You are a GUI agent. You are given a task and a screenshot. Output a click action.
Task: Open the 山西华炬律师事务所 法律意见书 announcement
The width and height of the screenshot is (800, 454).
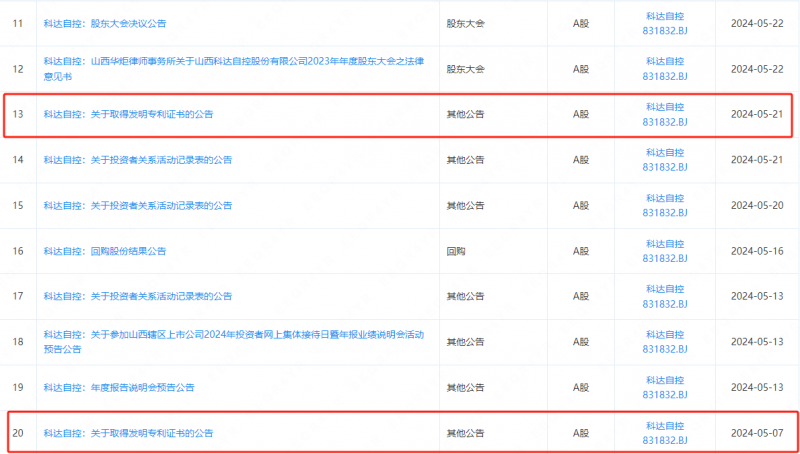click(x=234, y=68)
